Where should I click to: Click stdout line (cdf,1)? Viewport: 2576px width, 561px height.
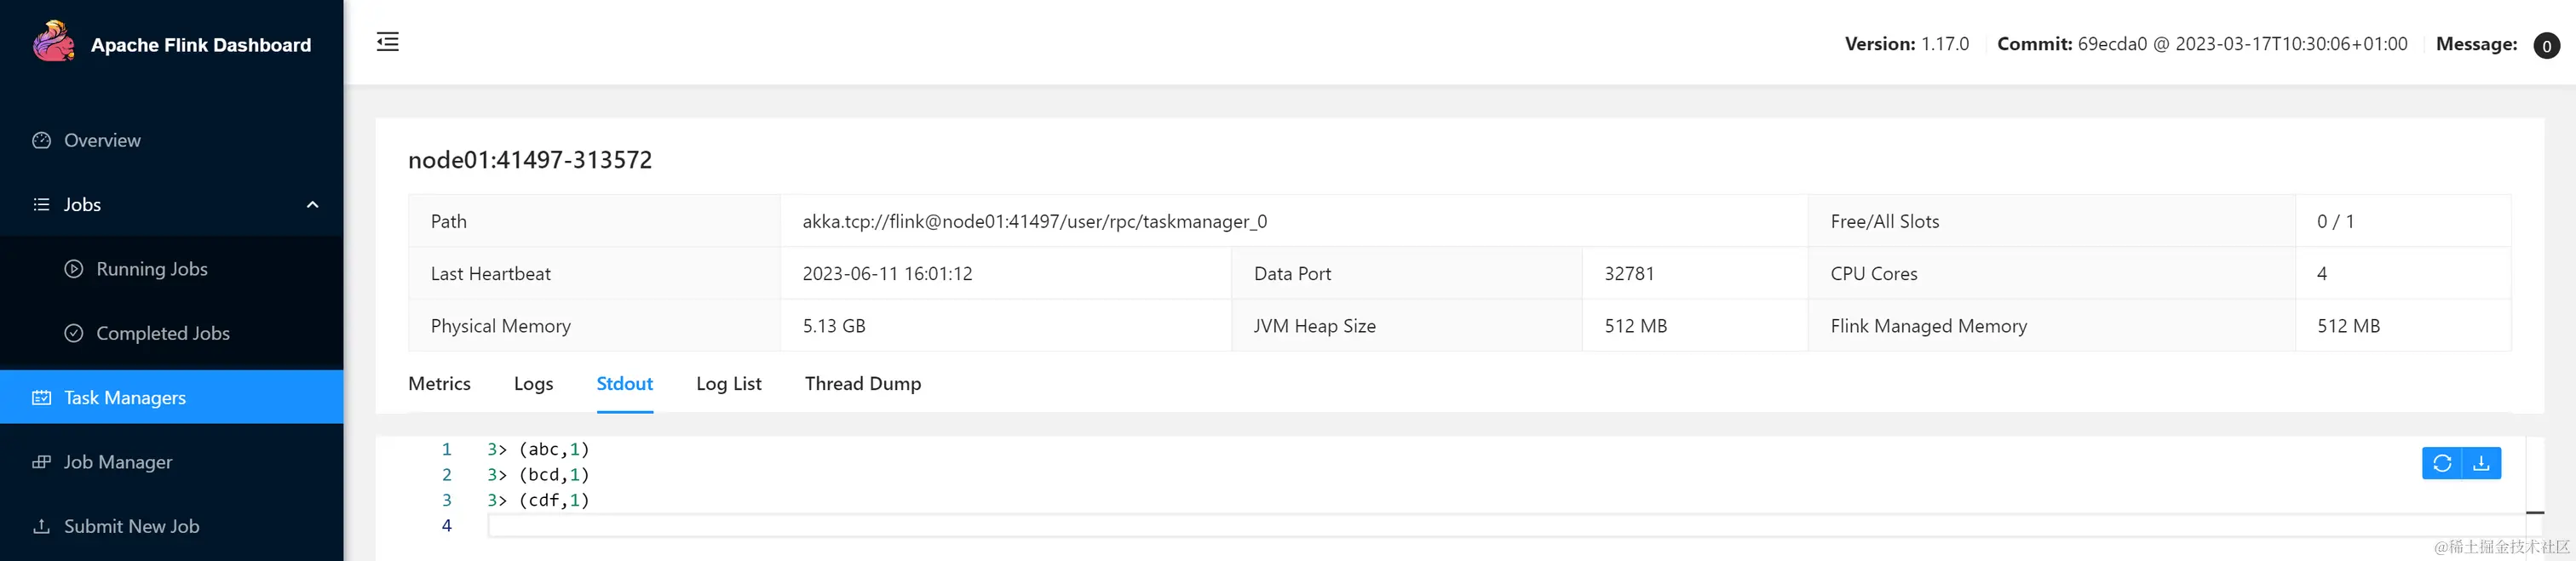pos(538,500)
